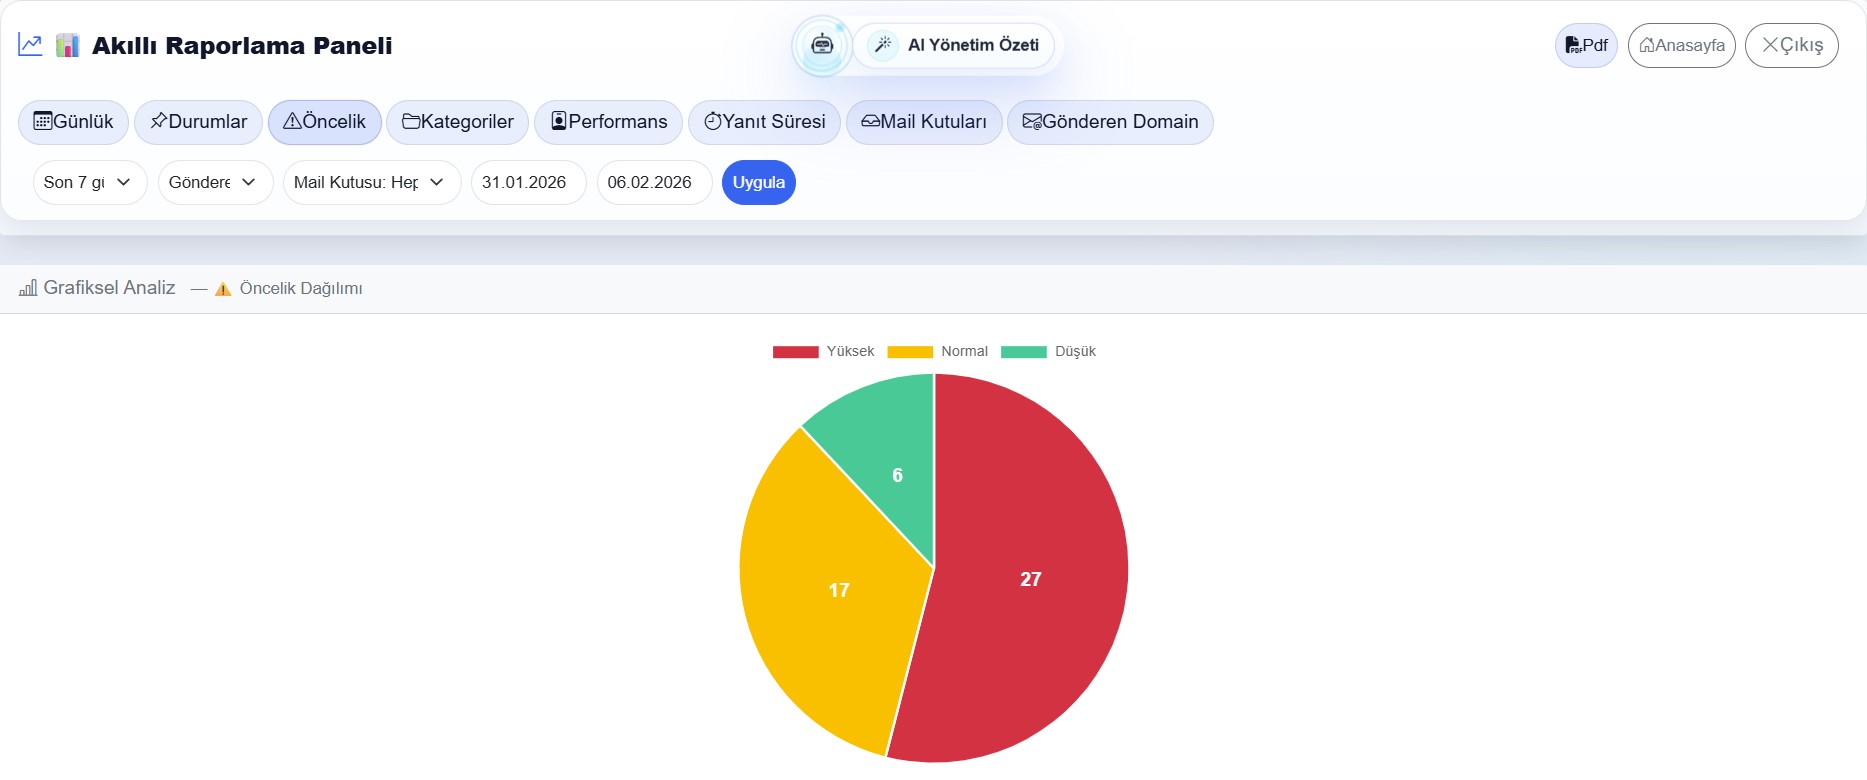
Task: Click the stopwatch icon in Yanıt Süresi
Action: [x=712, y=122]
